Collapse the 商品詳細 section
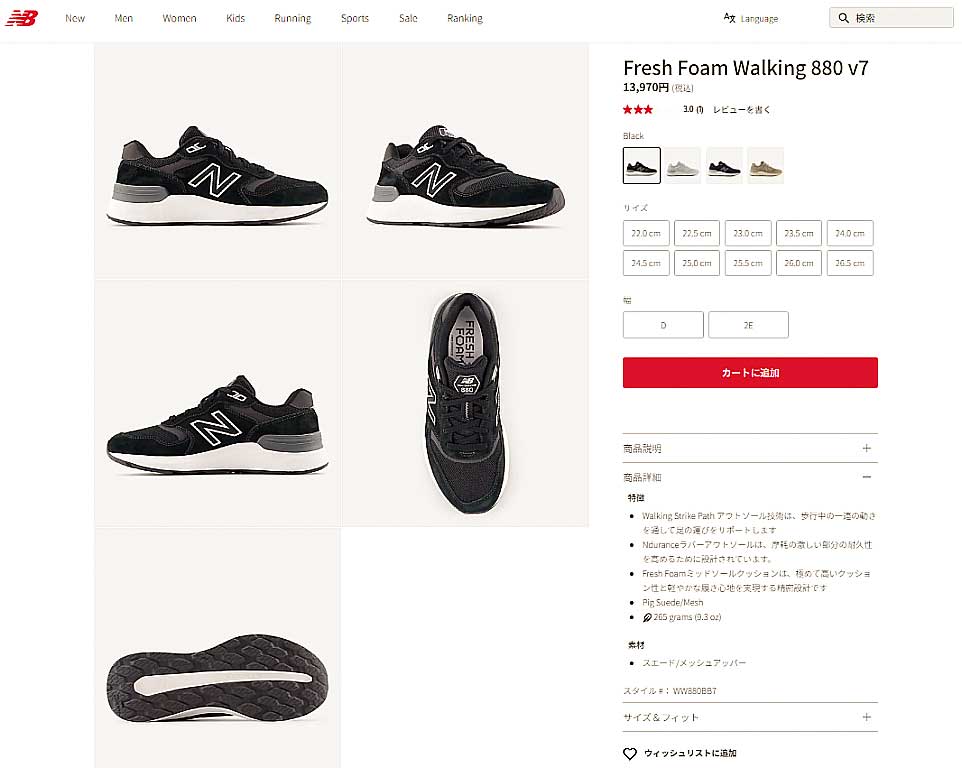Viewport: 962px width, 768px height. 866,477
